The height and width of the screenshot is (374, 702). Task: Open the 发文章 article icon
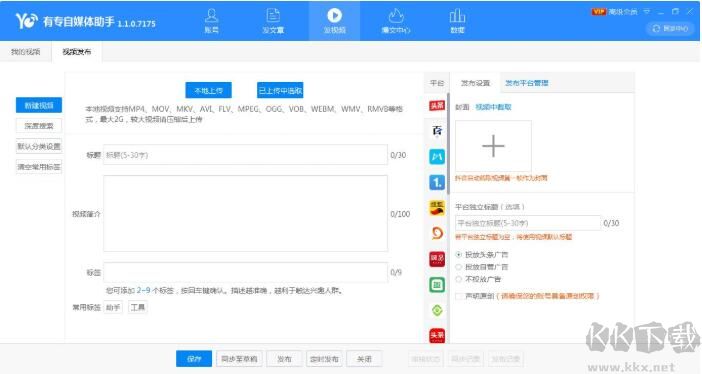273,21
